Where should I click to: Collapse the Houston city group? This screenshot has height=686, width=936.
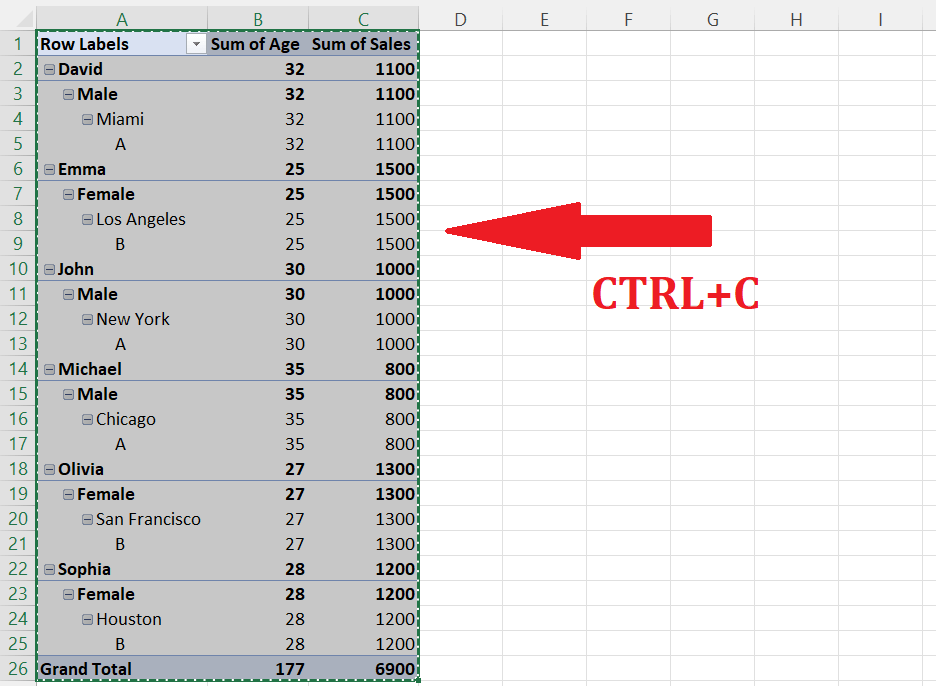(x=86, y=618)
